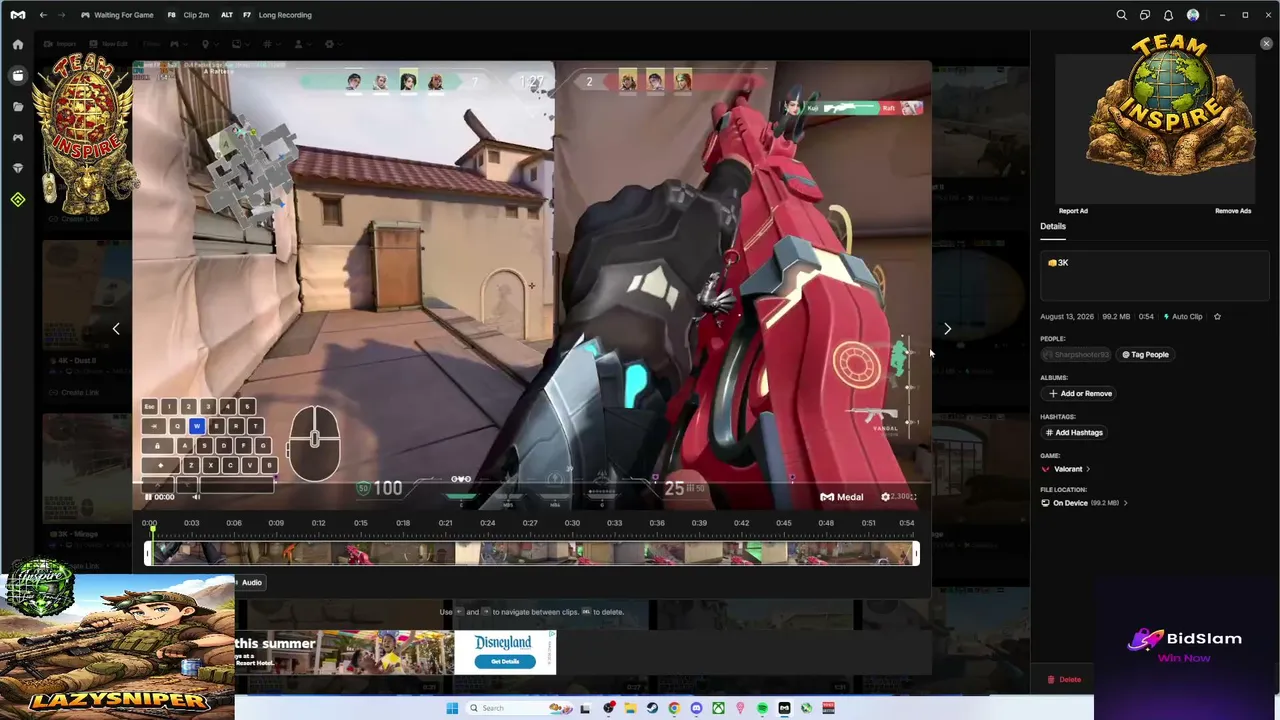Favorite the clip with the star icon
The width and height of the screenshot is (1280, 720).
[1217, 317]
